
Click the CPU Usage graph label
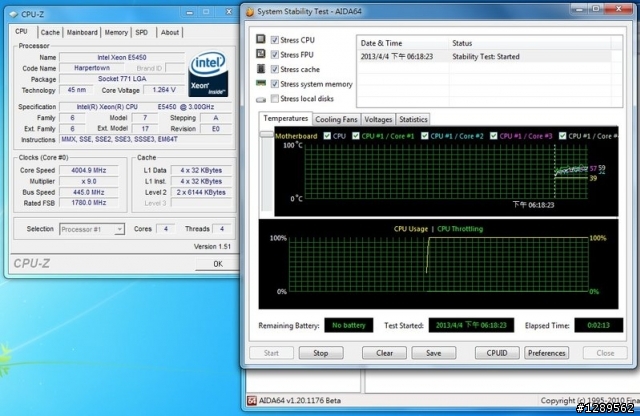(411, 229)
